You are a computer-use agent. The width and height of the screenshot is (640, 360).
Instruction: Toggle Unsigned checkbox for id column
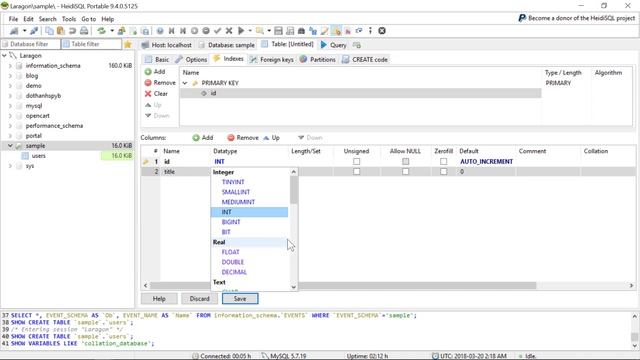(356, 162)
